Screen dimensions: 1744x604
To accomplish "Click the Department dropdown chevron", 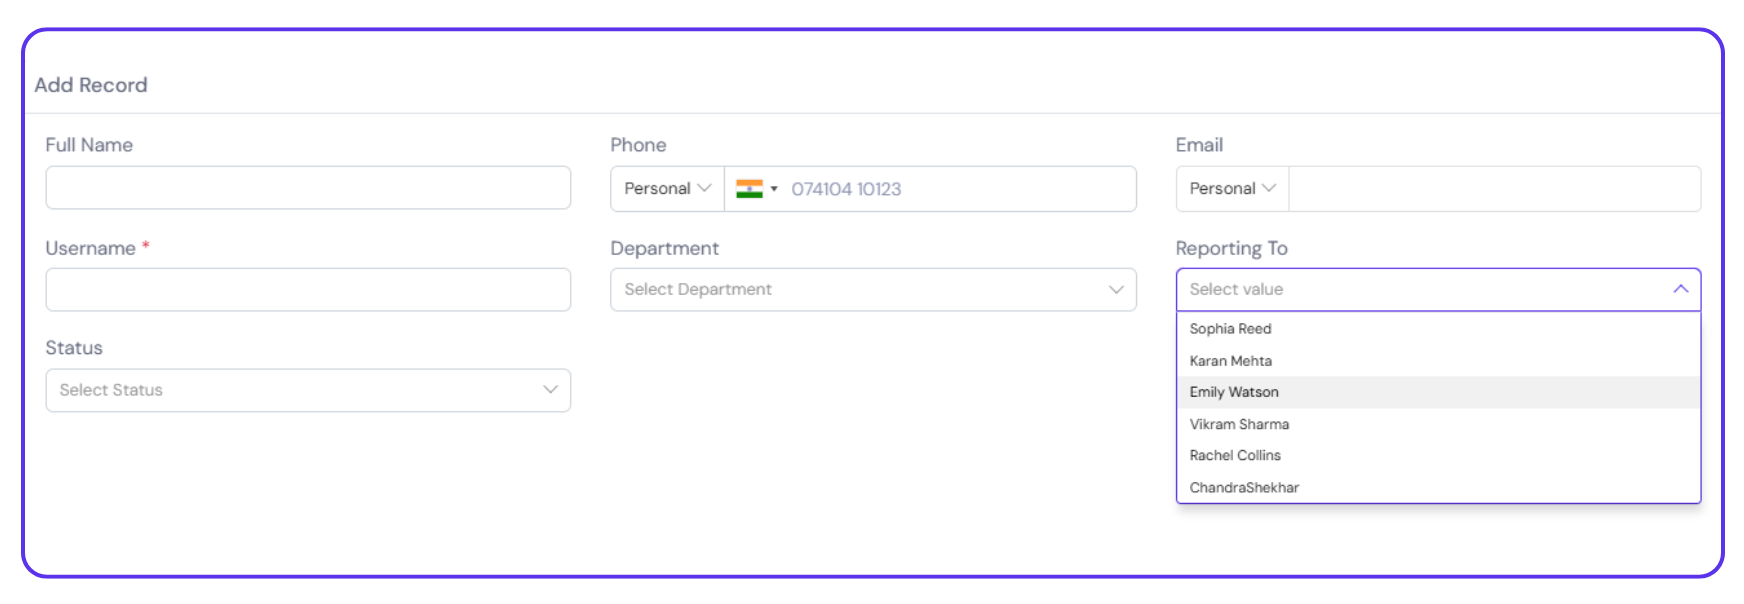I will 1116,290.
